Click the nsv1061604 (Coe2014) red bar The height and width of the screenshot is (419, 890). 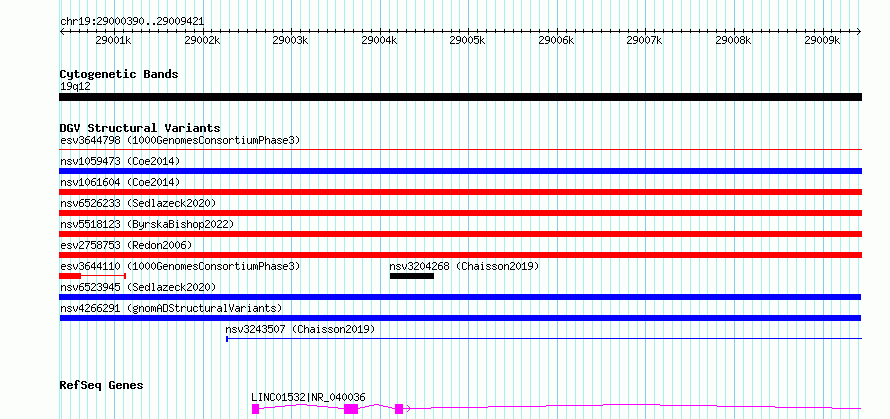[460, 192]
